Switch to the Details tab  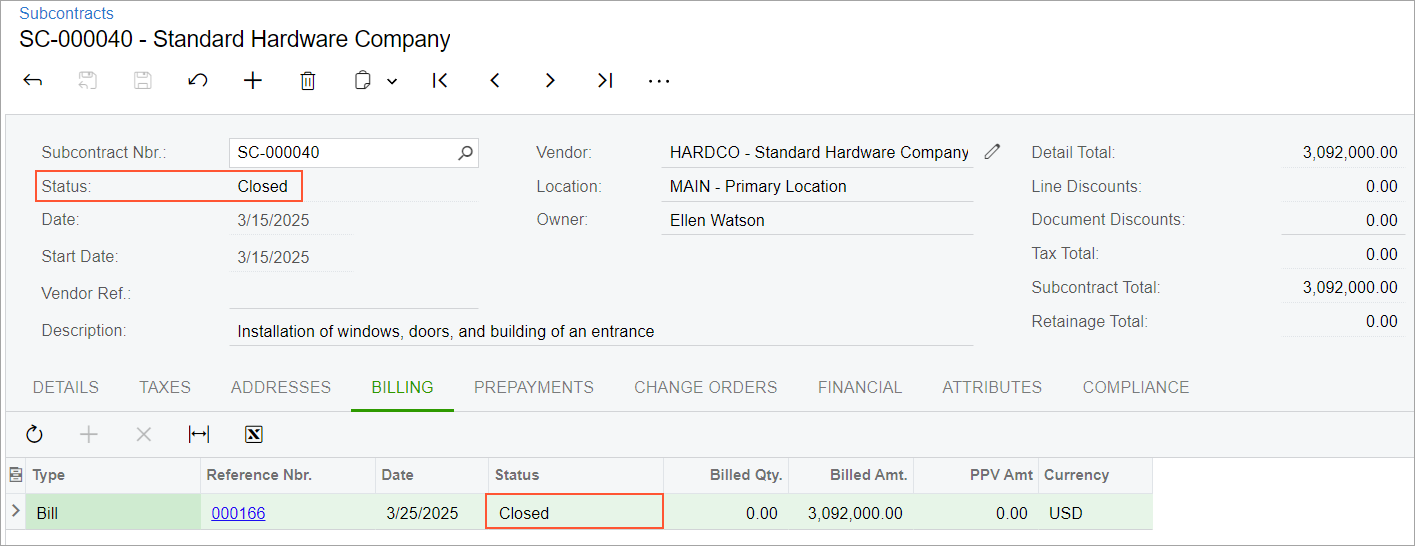point(66,387)
